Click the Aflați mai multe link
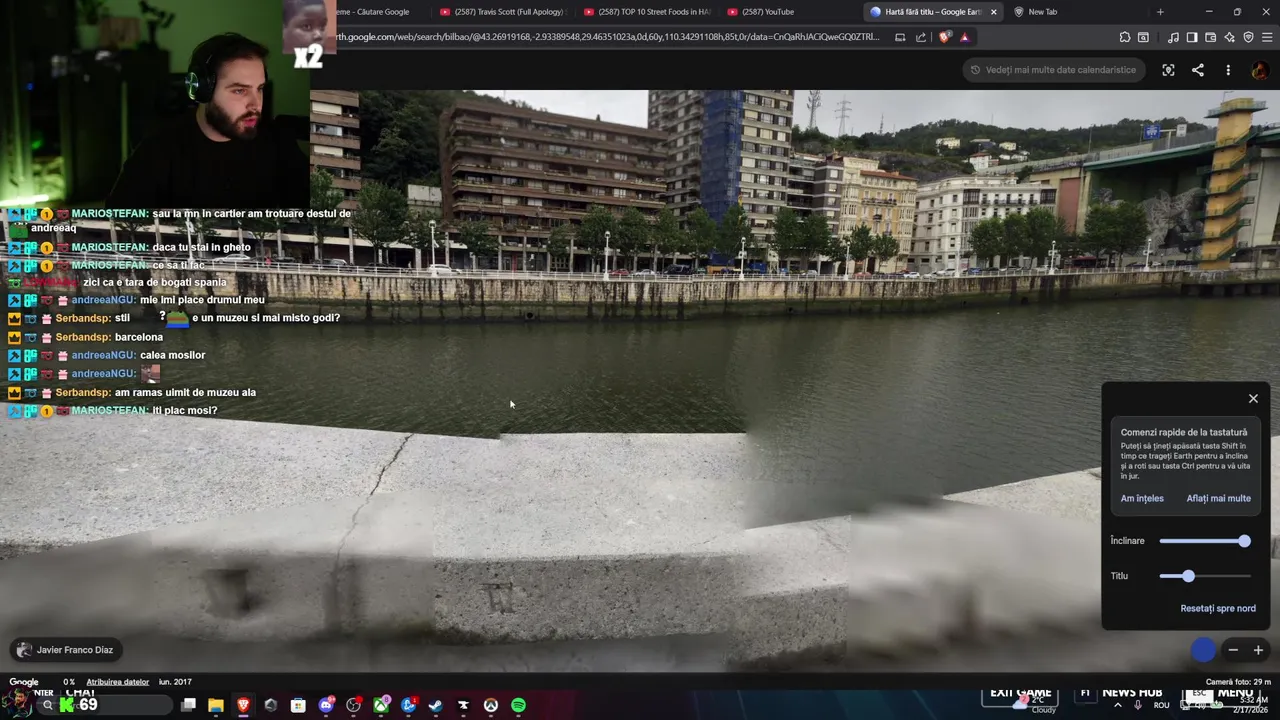The image size is (1280, 720). coord(1218,498)
